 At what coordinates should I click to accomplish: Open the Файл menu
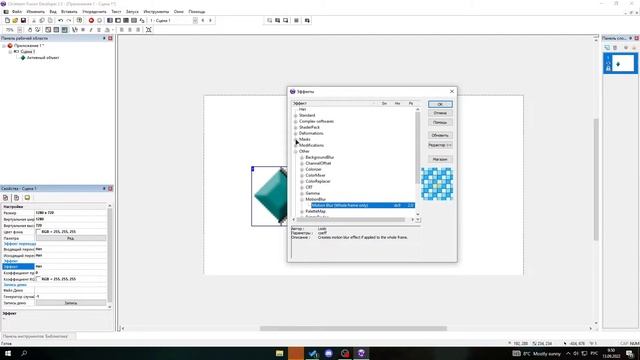(17, 12)
